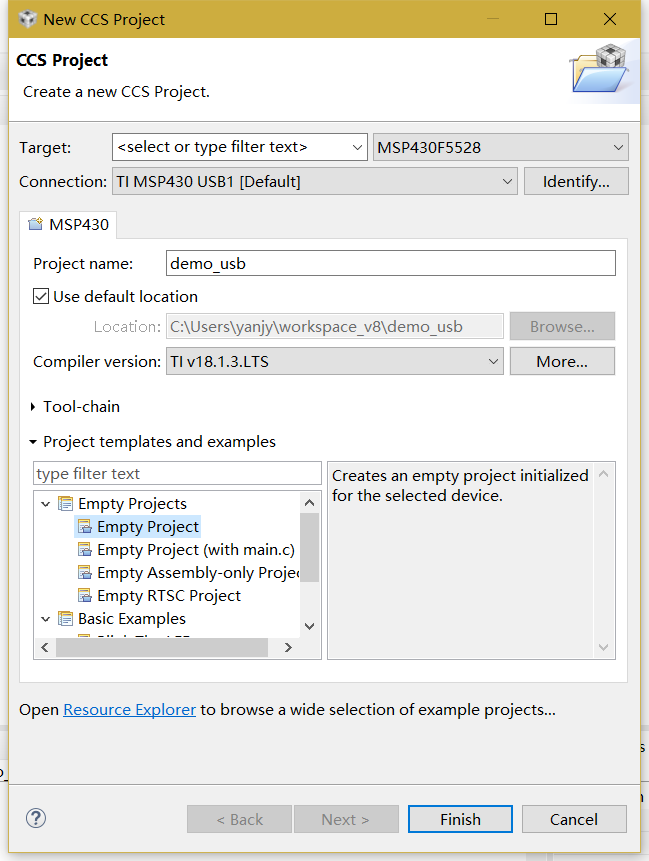This screenshot has height=861, width=649.
Task: Open the MSP430F5528 device dropdown
Action: pos(617,147)
